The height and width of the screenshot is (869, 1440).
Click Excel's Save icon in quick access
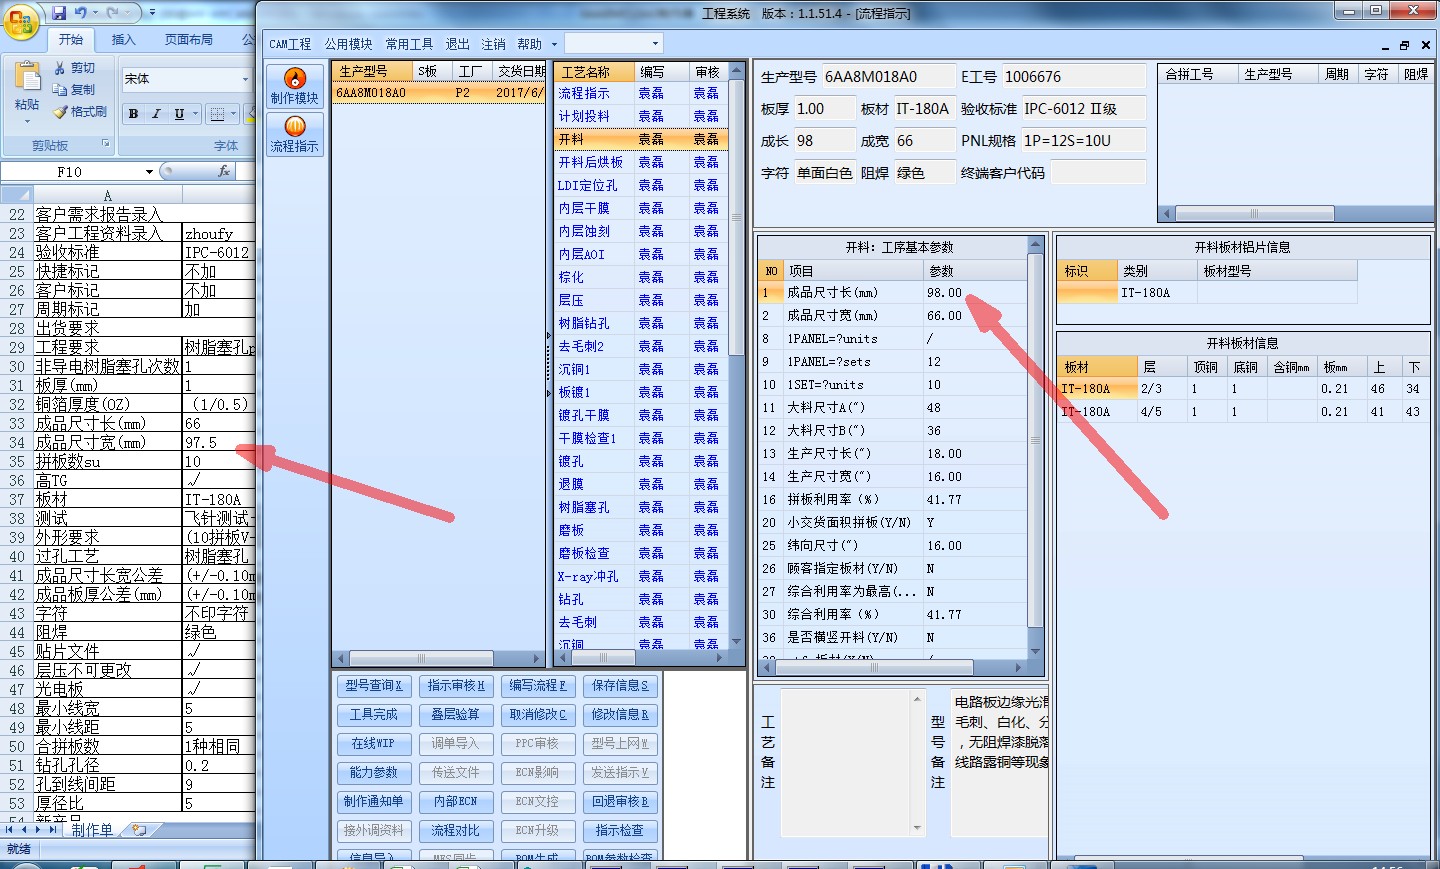[x=59, y=12]
